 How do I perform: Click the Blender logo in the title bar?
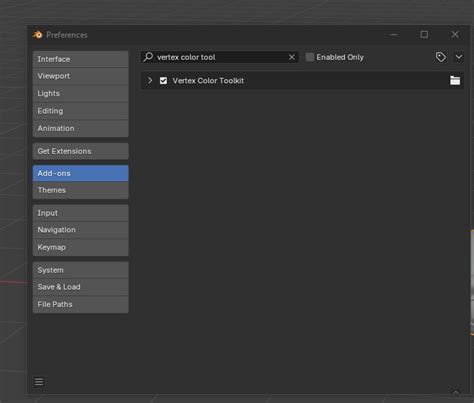pyautogui.click(x=38, y=35)
